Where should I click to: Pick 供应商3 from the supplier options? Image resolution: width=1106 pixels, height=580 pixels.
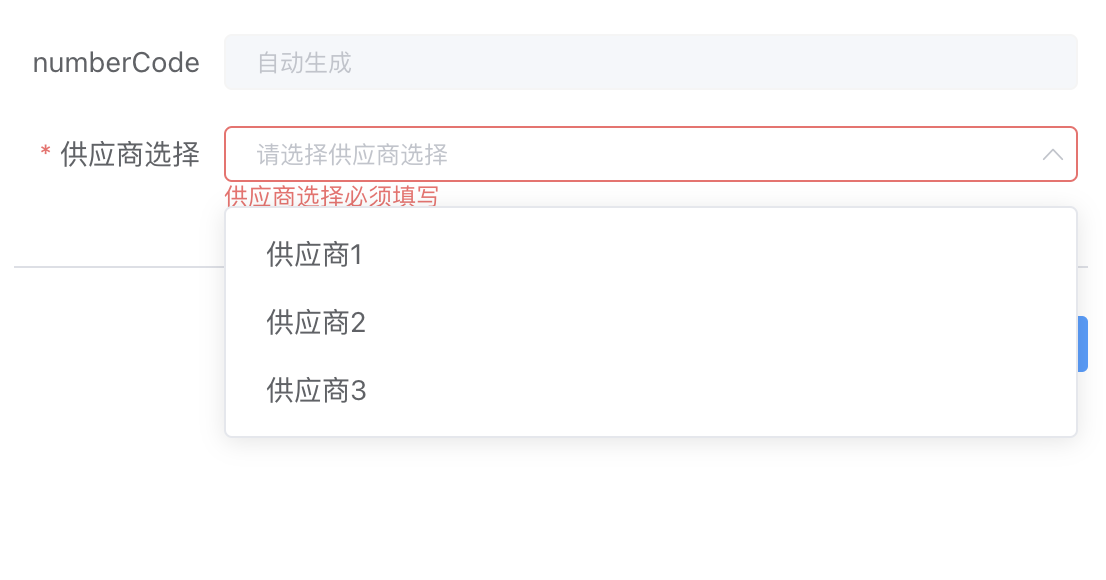pos(316,390)
